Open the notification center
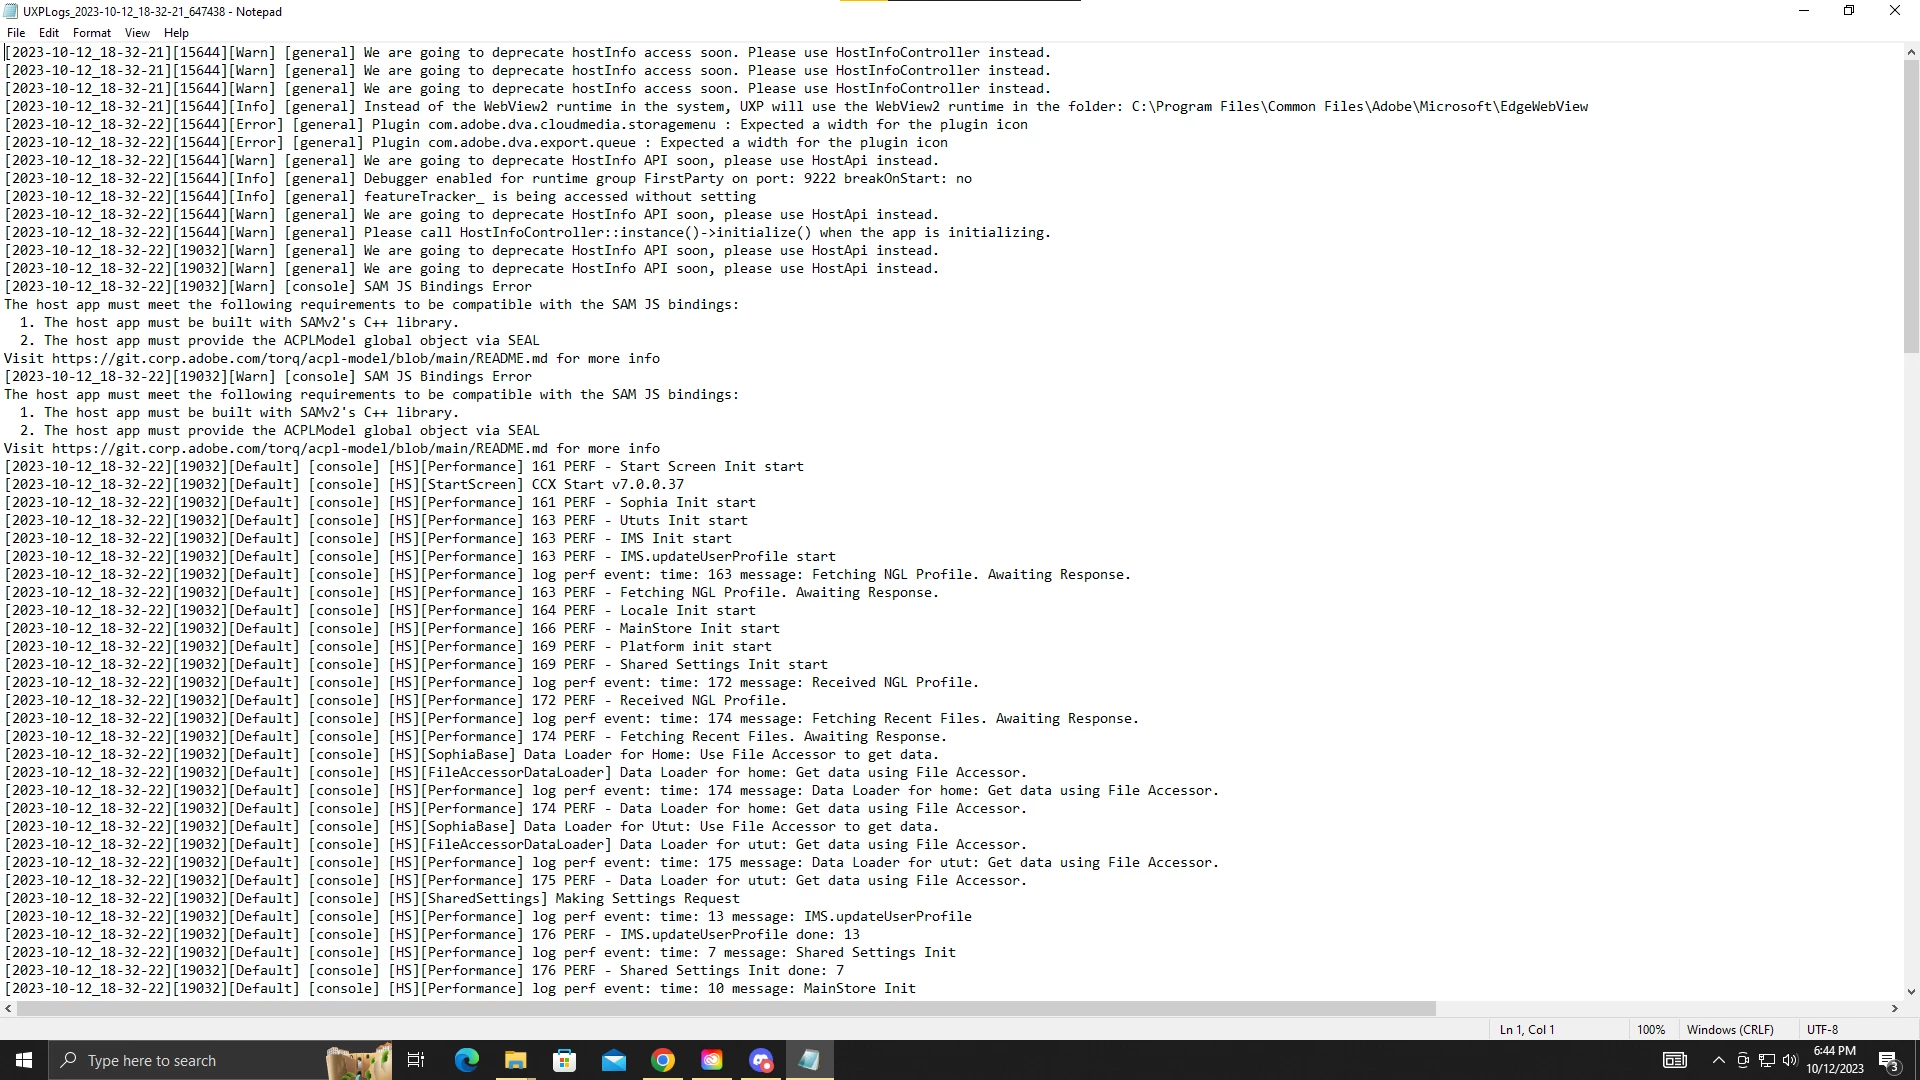1920x1080 pixels. tap(1889, 1060)
